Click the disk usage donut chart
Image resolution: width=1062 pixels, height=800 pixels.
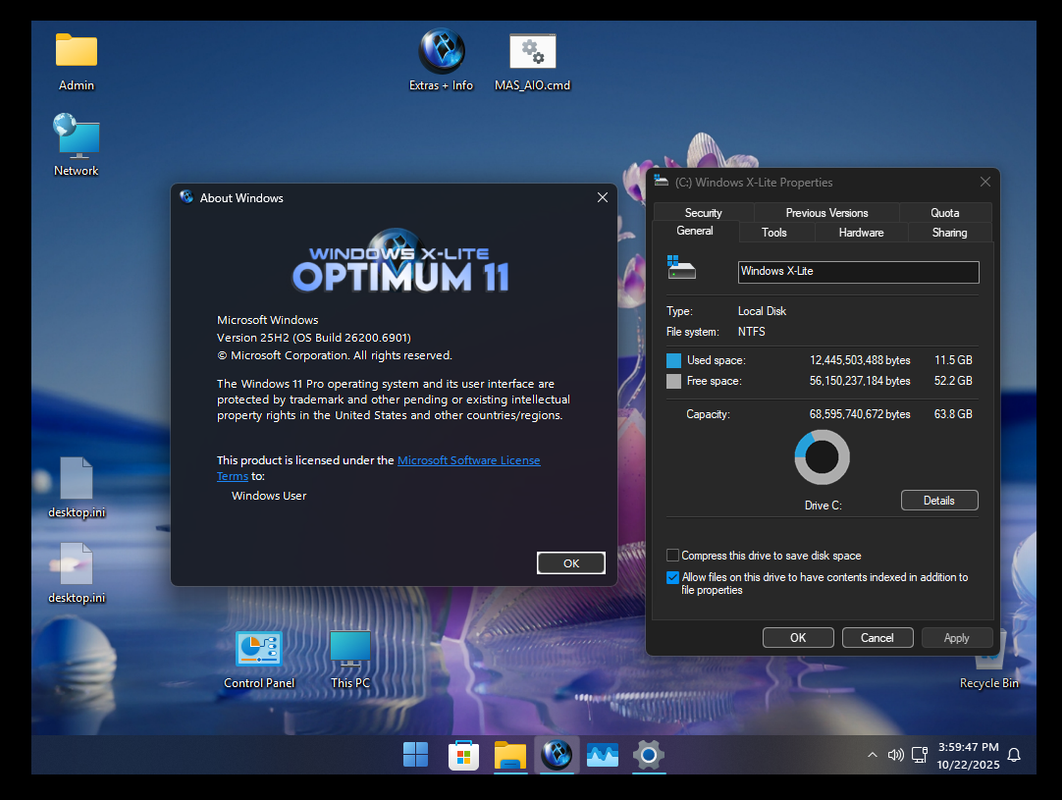click(822, 457)
